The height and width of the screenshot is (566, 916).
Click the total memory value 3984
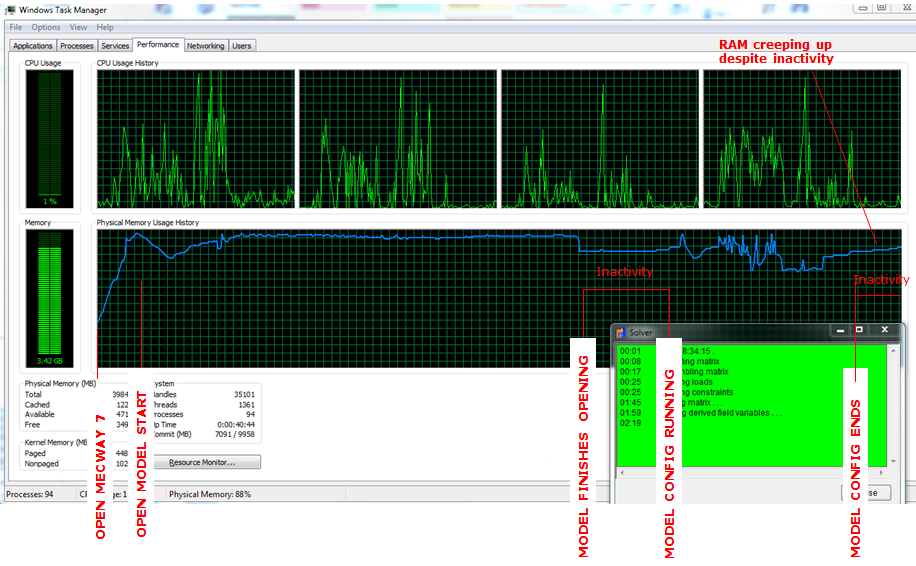point(120,394)
